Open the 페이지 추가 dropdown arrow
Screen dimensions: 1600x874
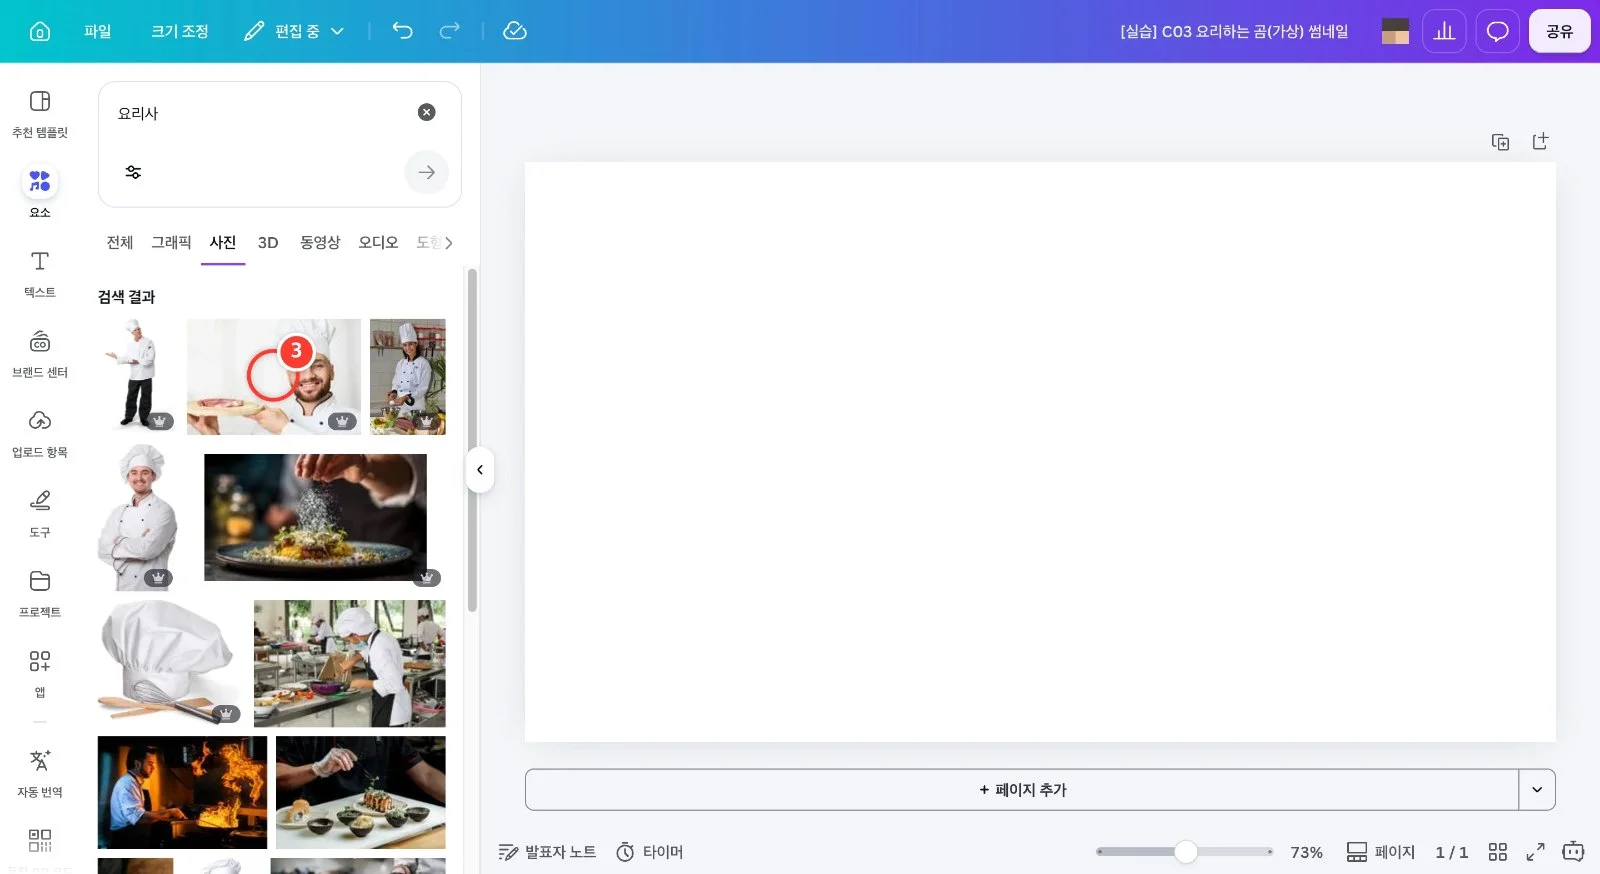point(1537,790)
